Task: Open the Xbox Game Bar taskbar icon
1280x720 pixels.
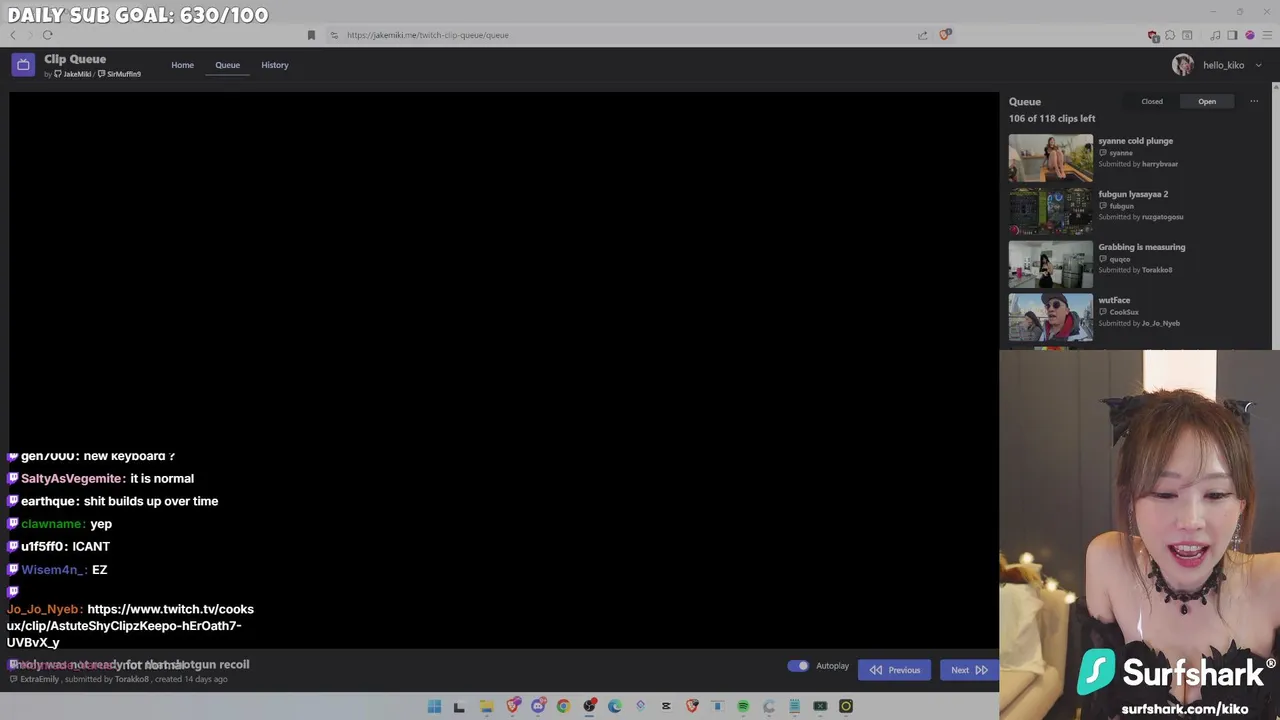Action: pyautogui.click(x=820, y=706)
